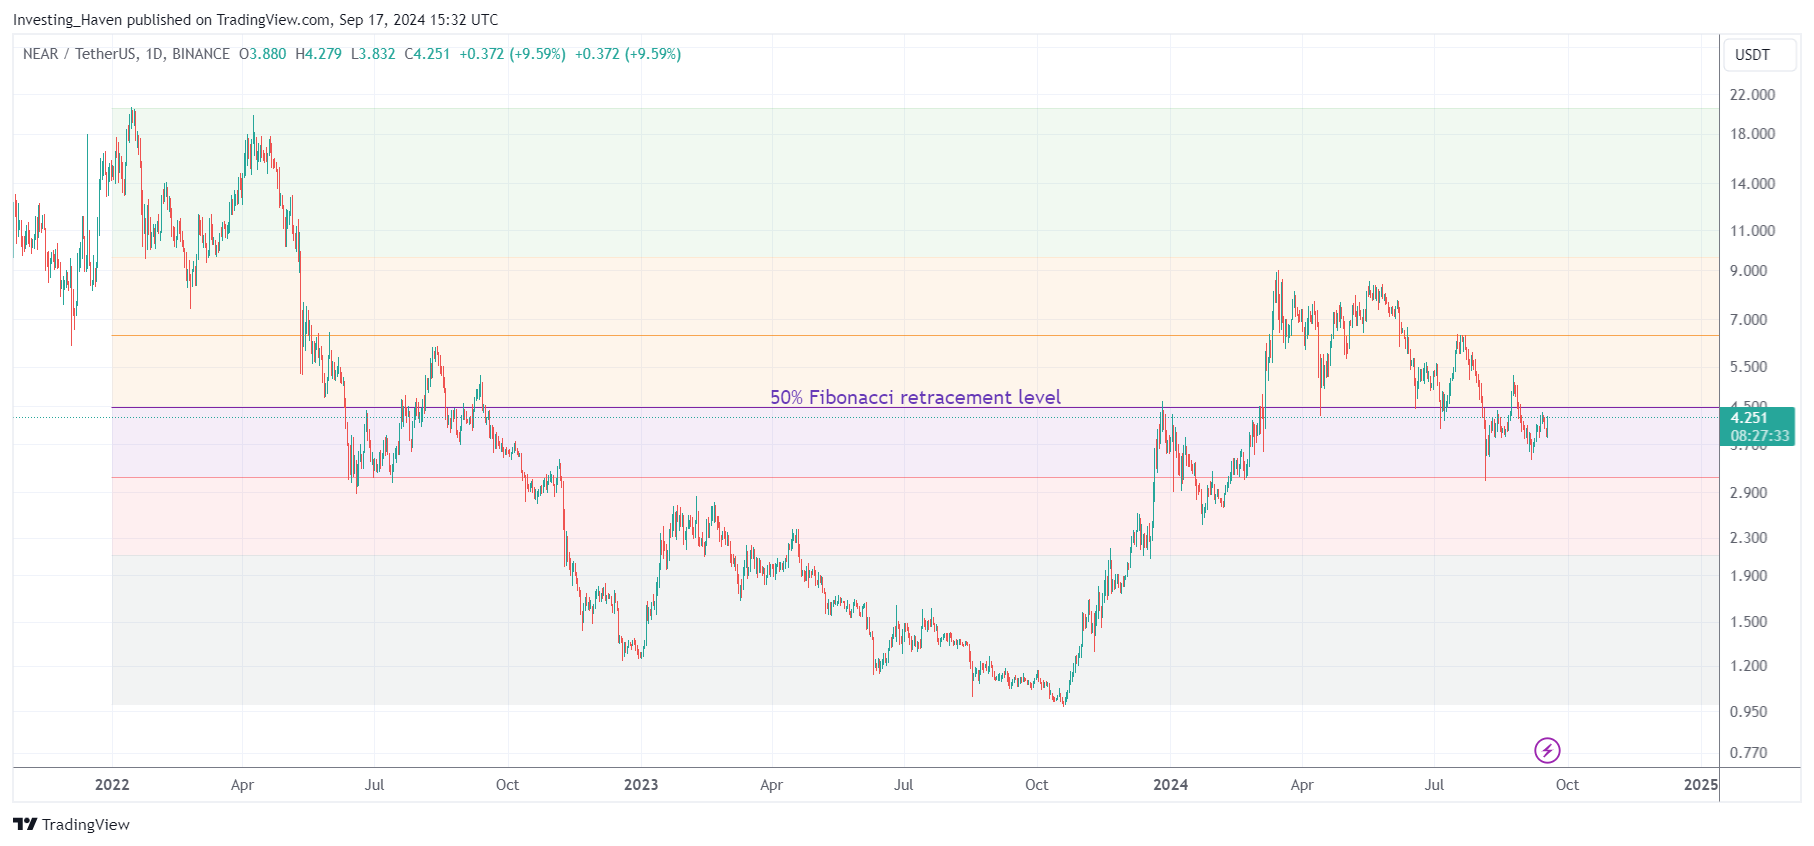Click the 1.500 price axis label
1814x846 pixels.
click(x=1749, y=622)
